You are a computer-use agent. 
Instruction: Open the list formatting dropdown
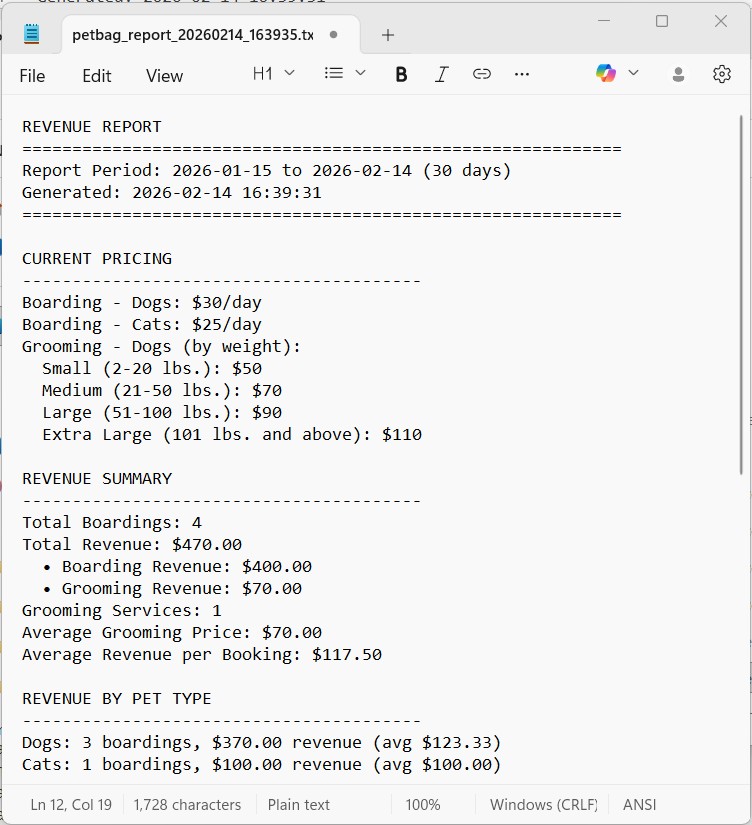pyautogui.click(x=343, y=74)
